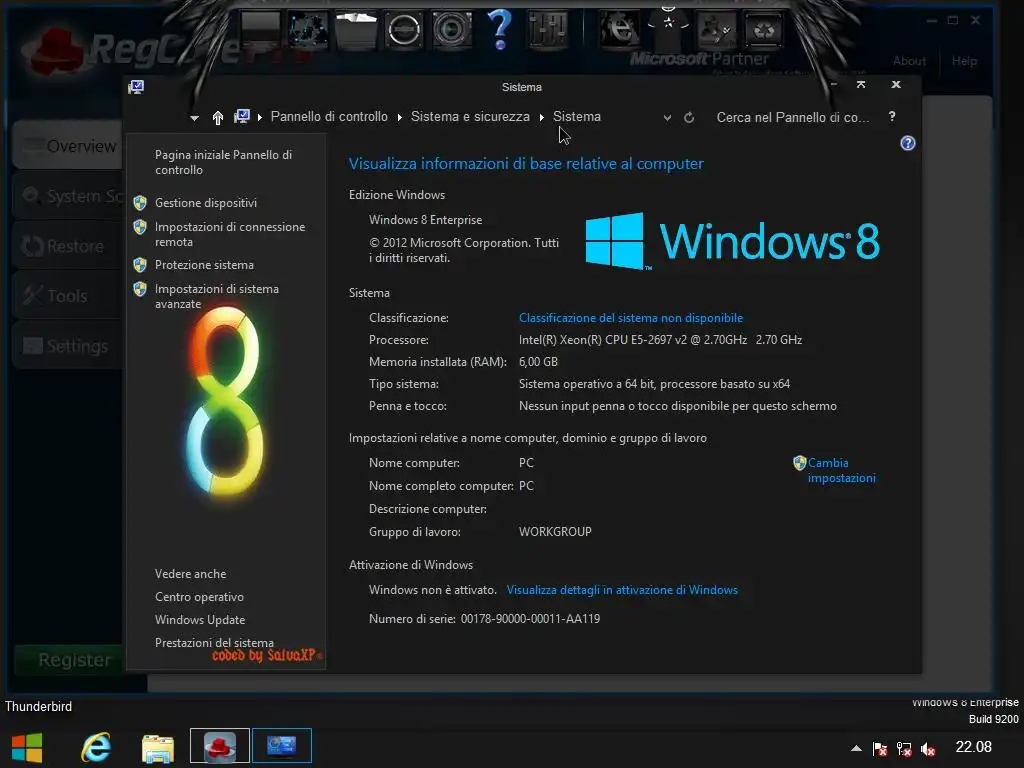Open the Help link in RegCure
This screenshot has width=1024, height=768.
[964, 61]
